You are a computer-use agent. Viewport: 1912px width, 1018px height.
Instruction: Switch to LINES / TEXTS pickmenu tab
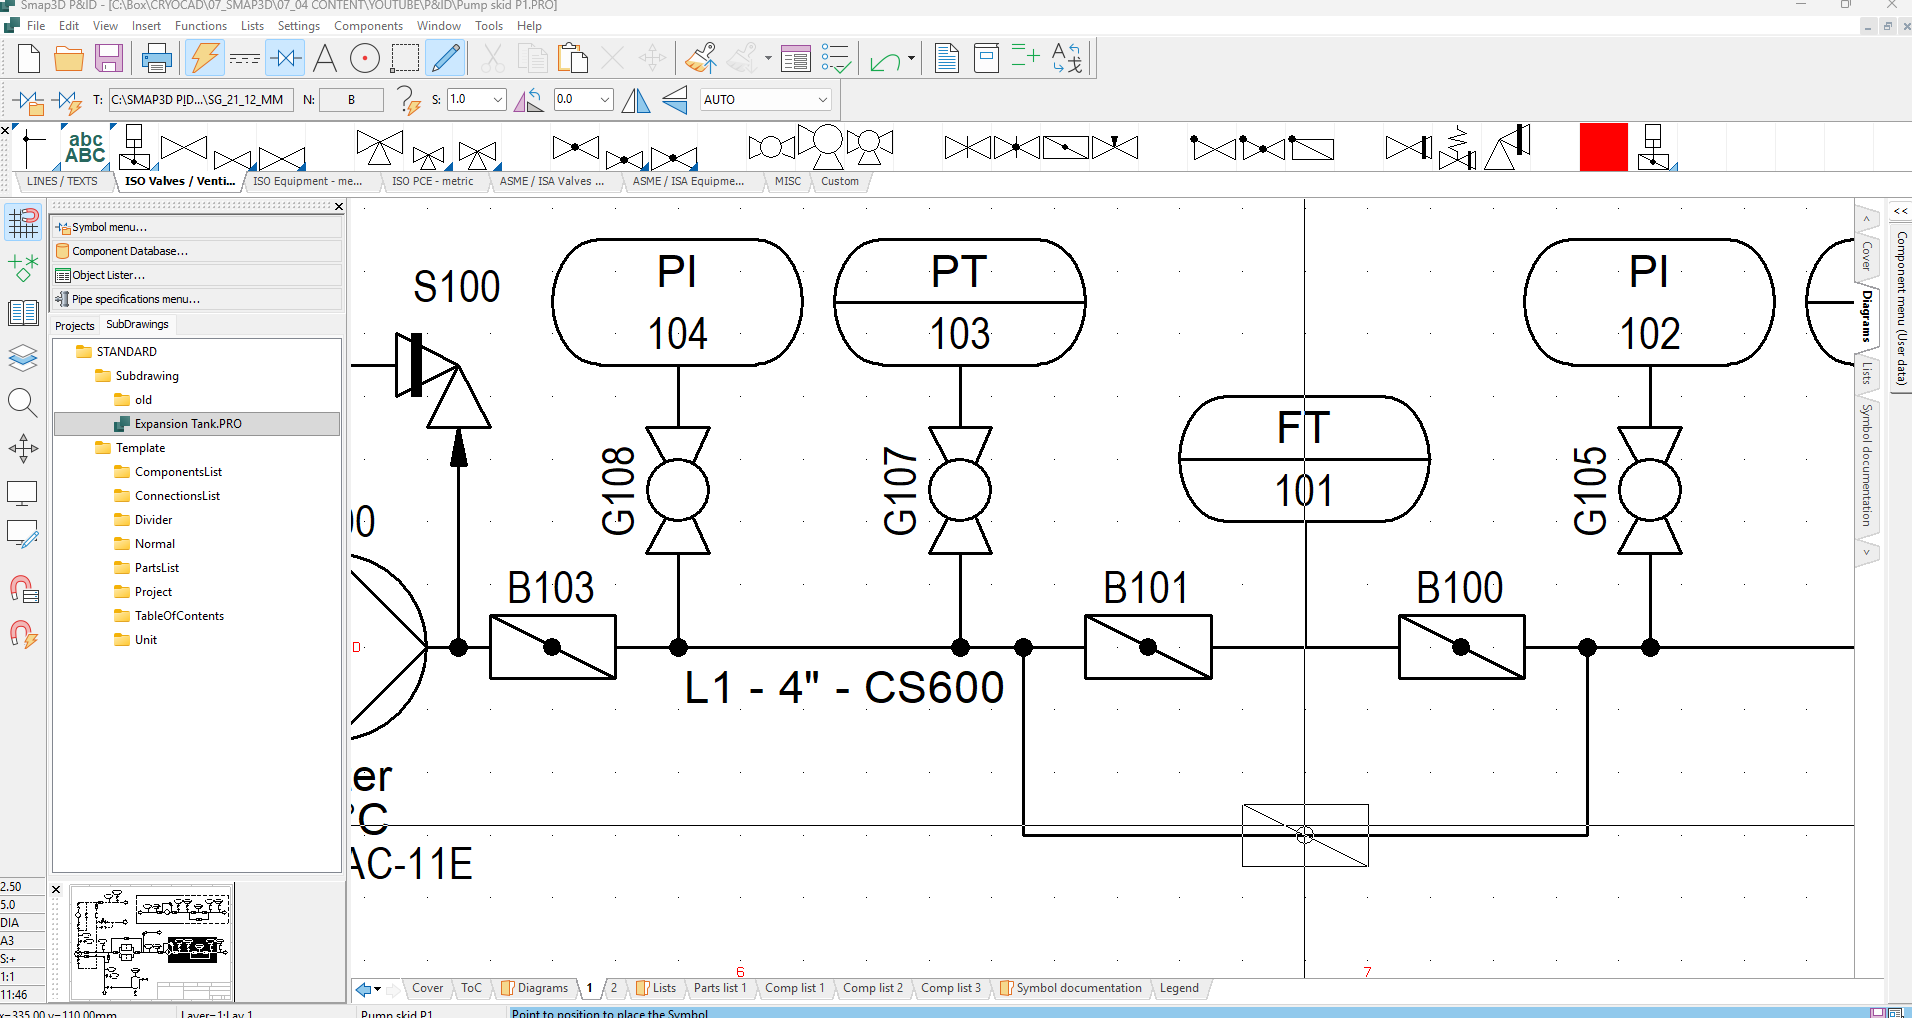click(x=62, y=181)
